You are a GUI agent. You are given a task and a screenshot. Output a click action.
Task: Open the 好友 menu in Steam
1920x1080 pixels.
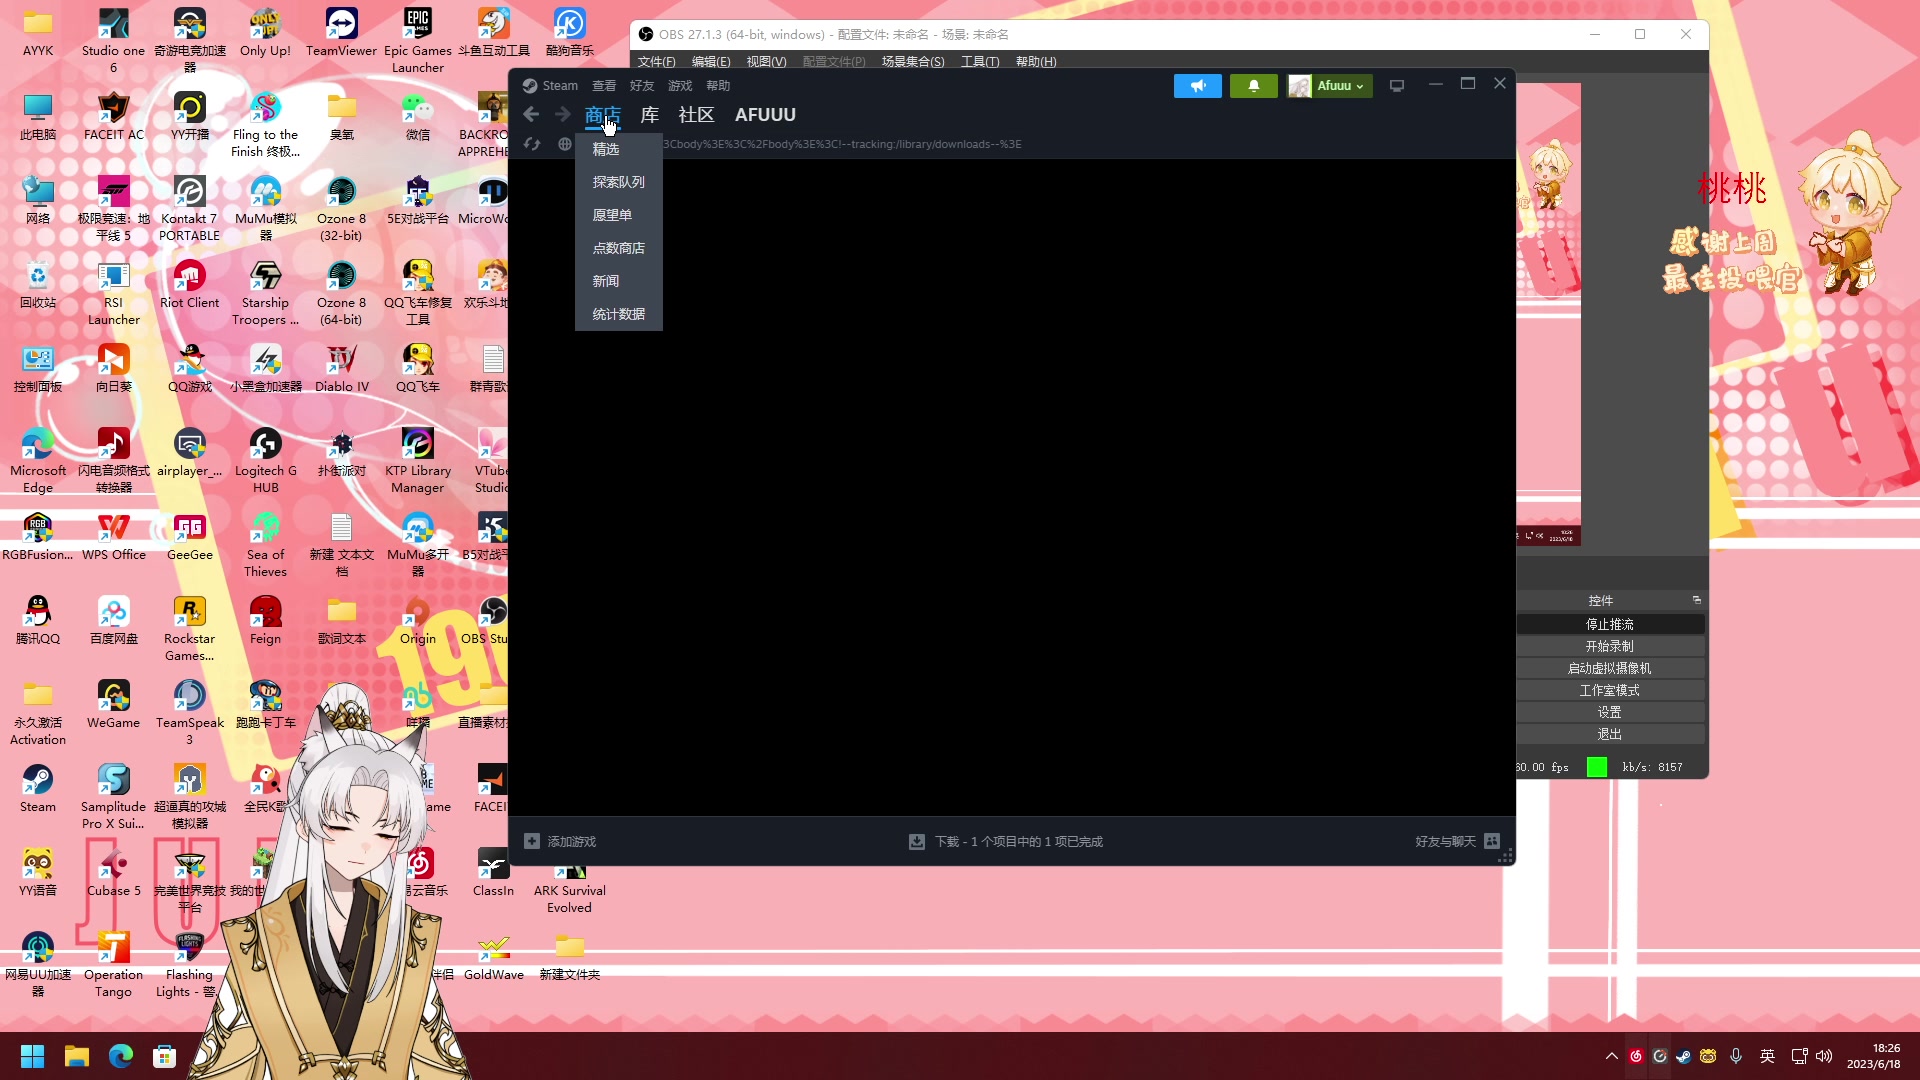pos(642,86)
